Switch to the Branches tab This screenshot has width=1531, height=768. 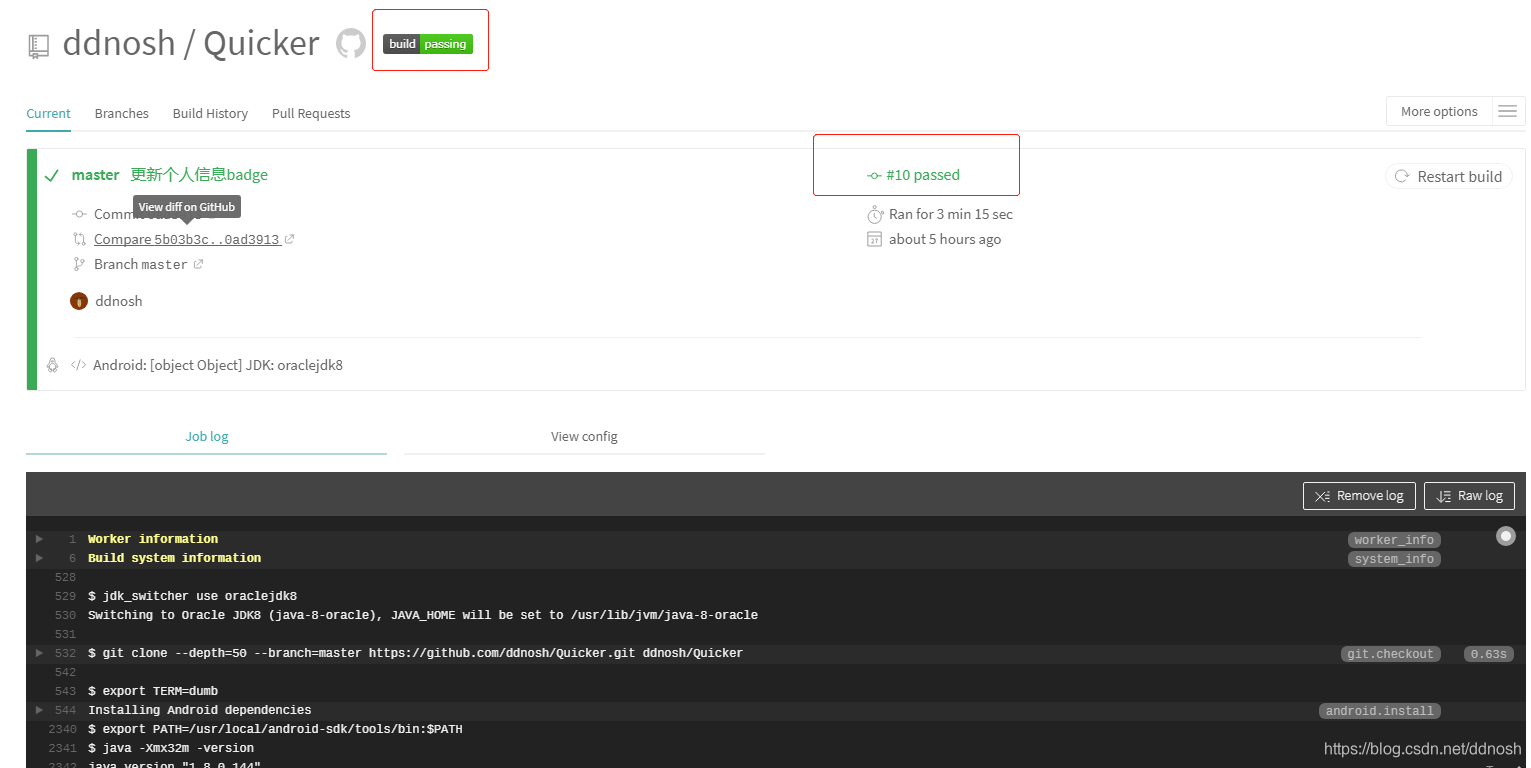click(x=122, y=113)
